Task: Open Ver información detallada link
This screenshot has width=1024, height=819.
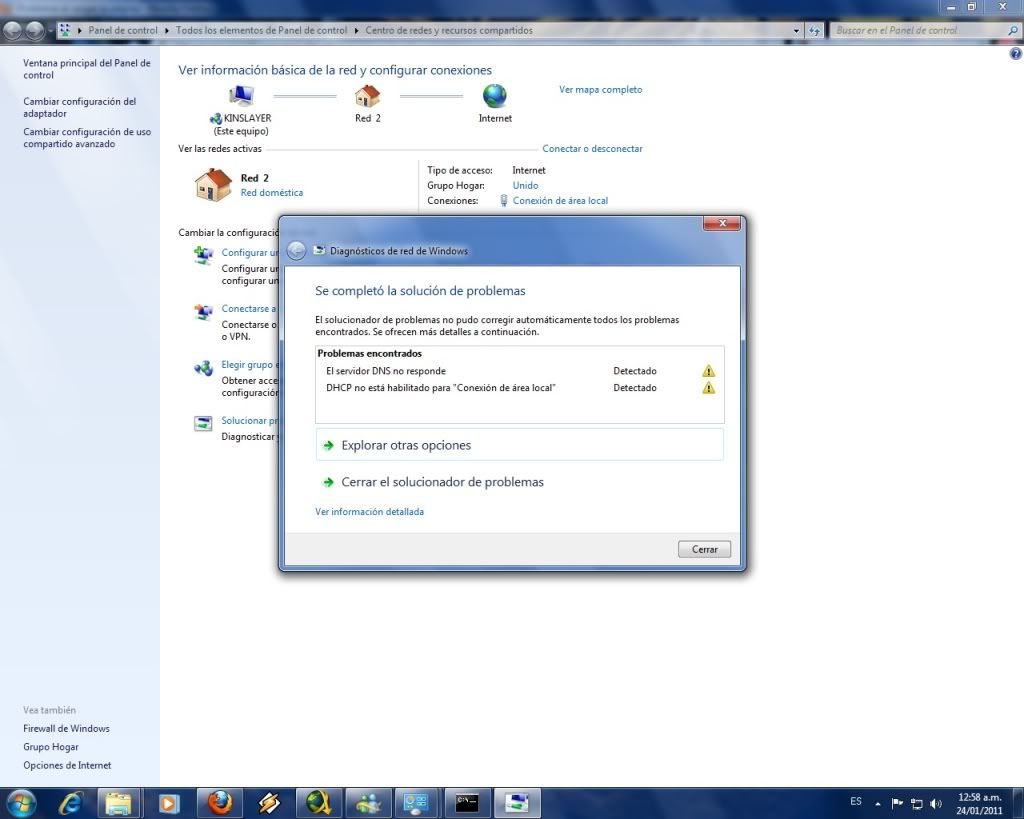Action: [x=369, y=512]
